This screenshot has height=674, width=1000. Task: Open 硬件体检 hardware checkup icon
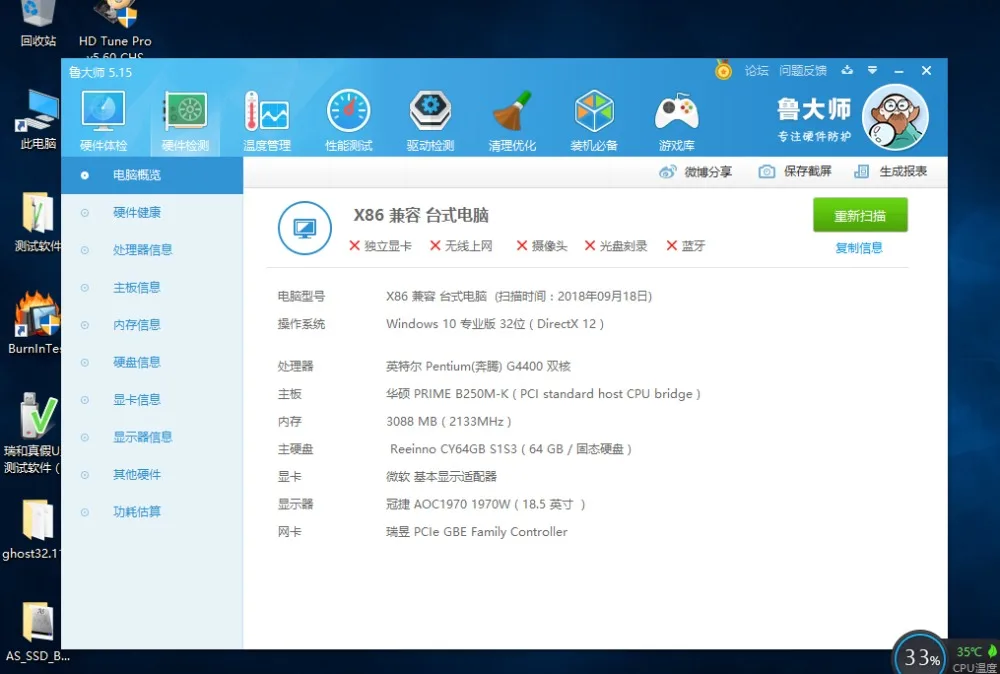click(103, 120)
